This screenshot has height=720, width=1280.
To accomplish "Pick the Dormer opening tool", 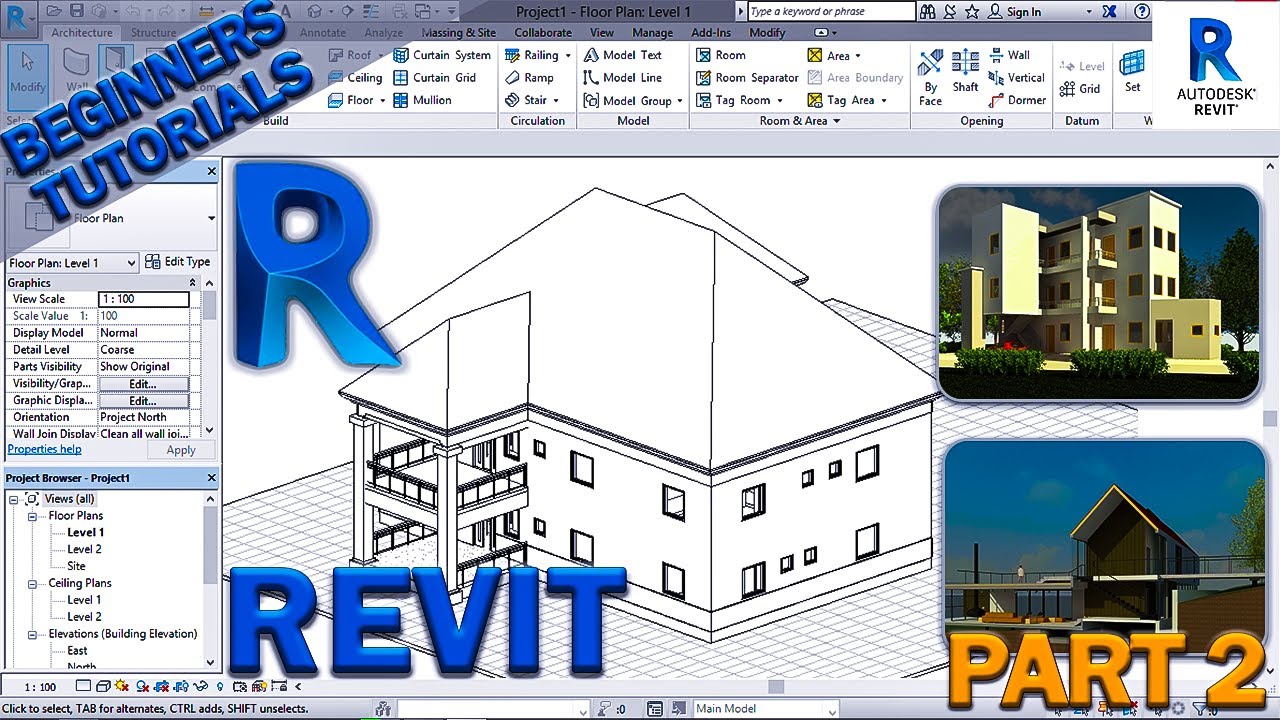I will (1017, 100).
